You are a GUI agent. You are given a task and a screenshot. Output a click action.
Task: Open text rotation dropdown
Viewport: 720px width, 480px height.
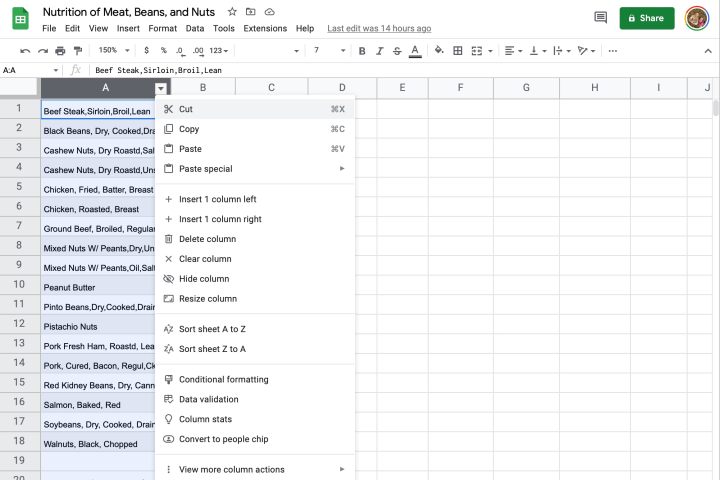point(586,51)
